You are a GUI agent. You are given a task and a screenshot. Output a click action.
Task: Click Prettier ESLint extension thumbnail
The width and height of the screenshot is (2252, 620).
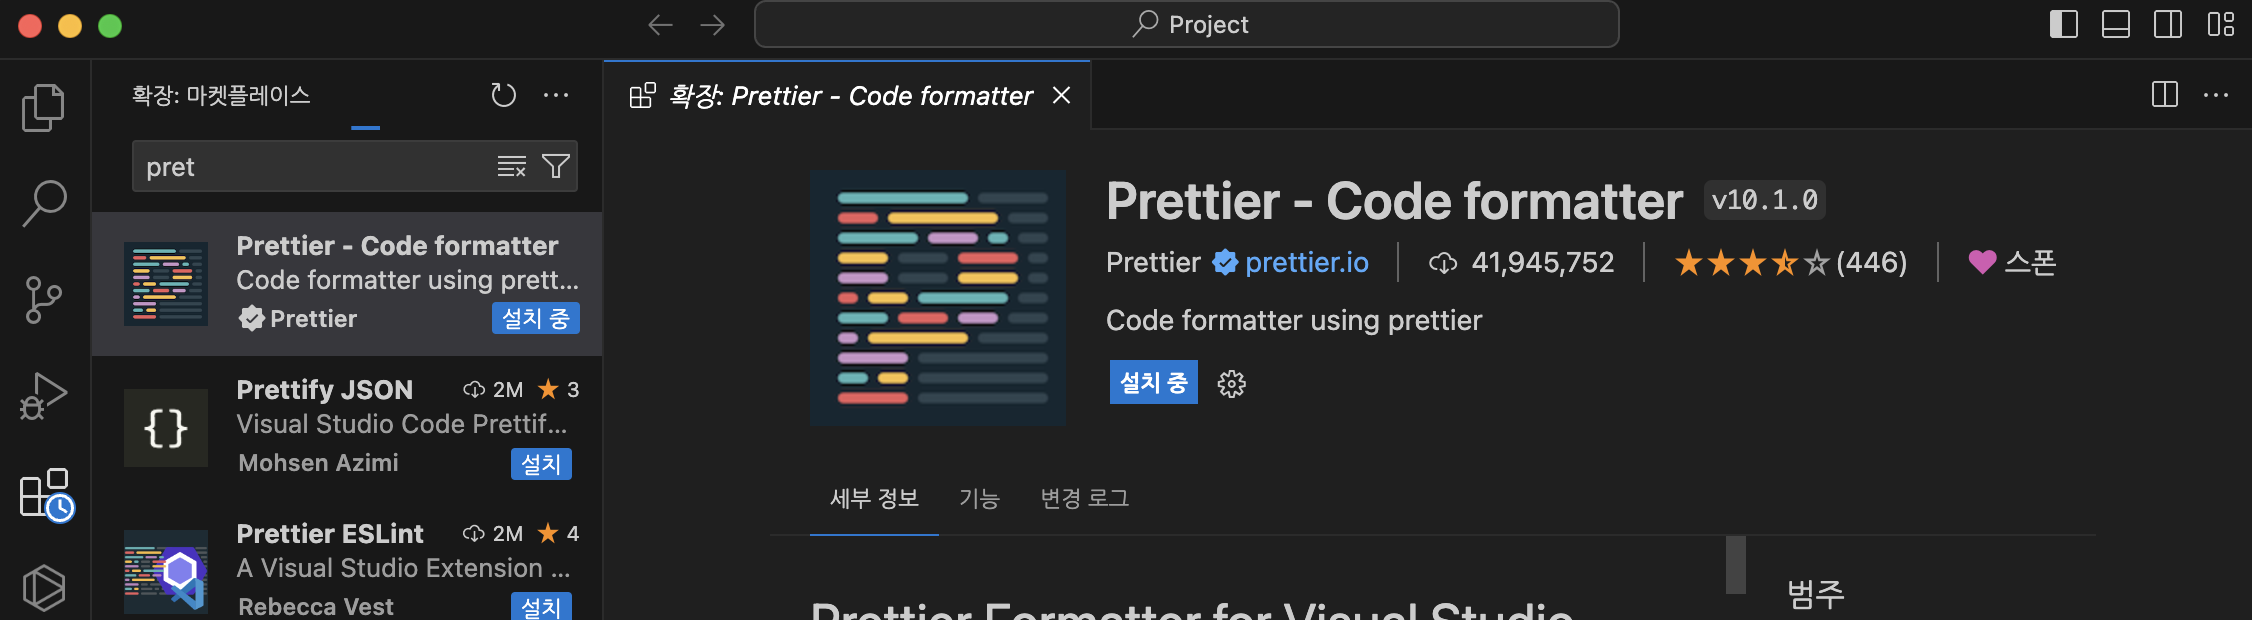click(x=166, y=571)
